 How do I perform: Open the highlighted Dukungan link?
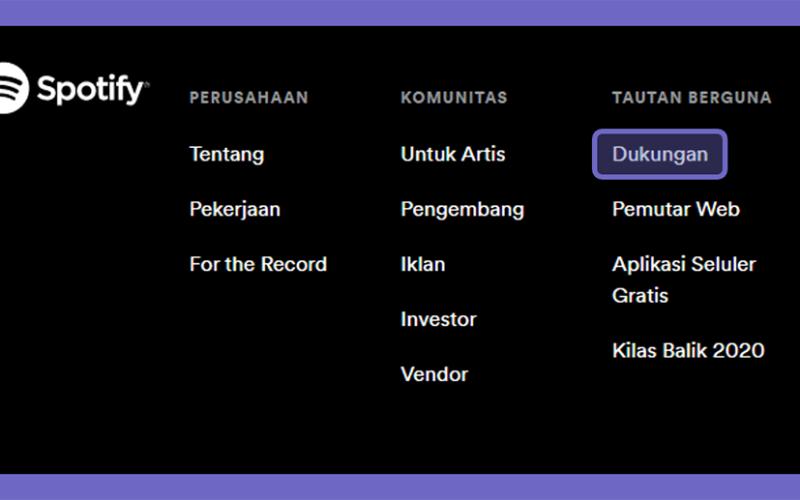(x=660, y=154)
